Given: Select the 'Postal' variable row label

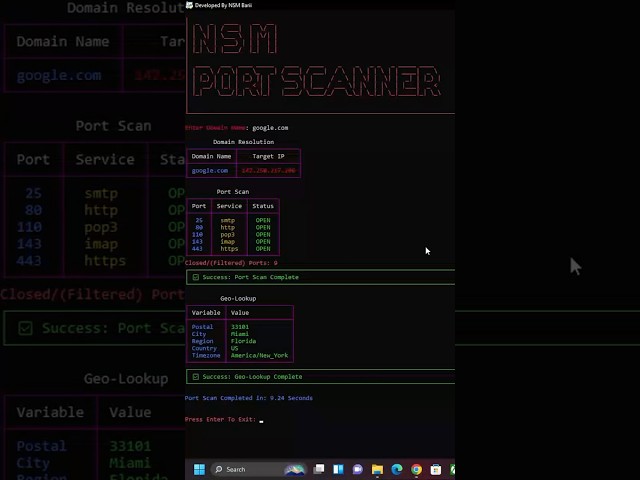Looking at the screenshot, I should tap(202, 327).
